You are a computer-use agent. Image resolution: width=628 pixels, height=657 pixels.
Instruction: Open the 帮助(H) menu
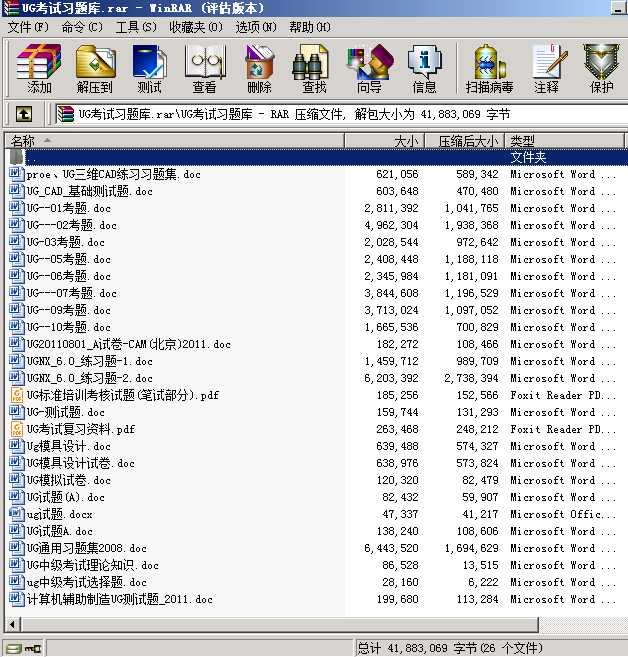pos(310,27)
